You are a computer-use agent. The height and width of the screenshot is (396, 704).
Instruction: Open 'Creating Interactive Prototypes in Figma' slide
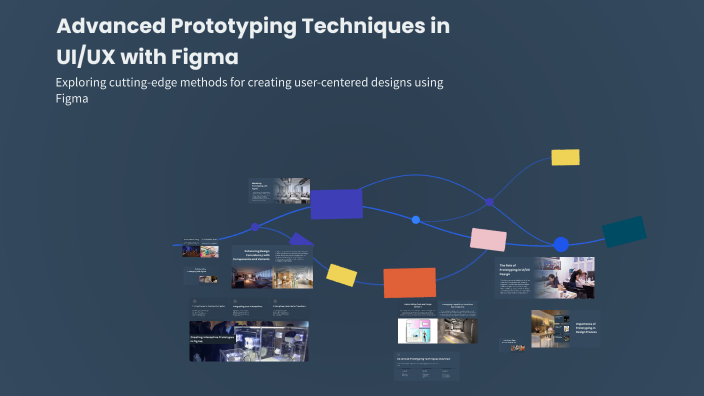tap(249, 341)
